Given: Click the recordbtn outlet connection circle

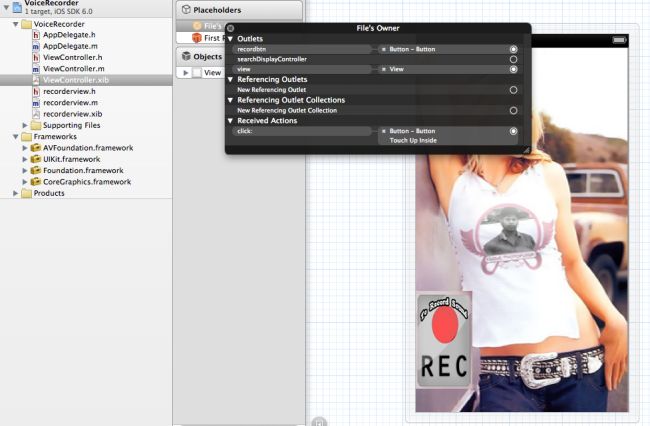Looking at the screenshot, I should pyautogui.click(x=513, y=49).
